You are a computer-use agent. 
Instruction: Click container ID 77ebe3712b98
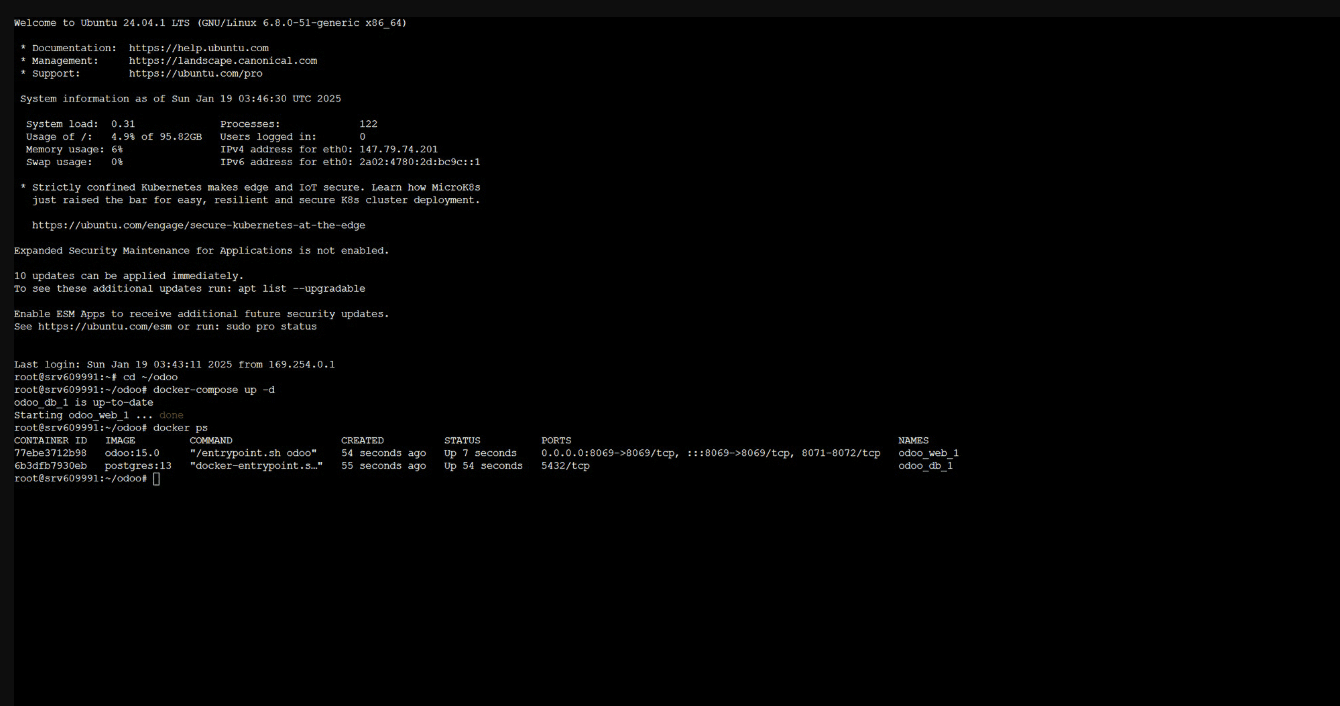pyautogui.click(x=50, y=453)
